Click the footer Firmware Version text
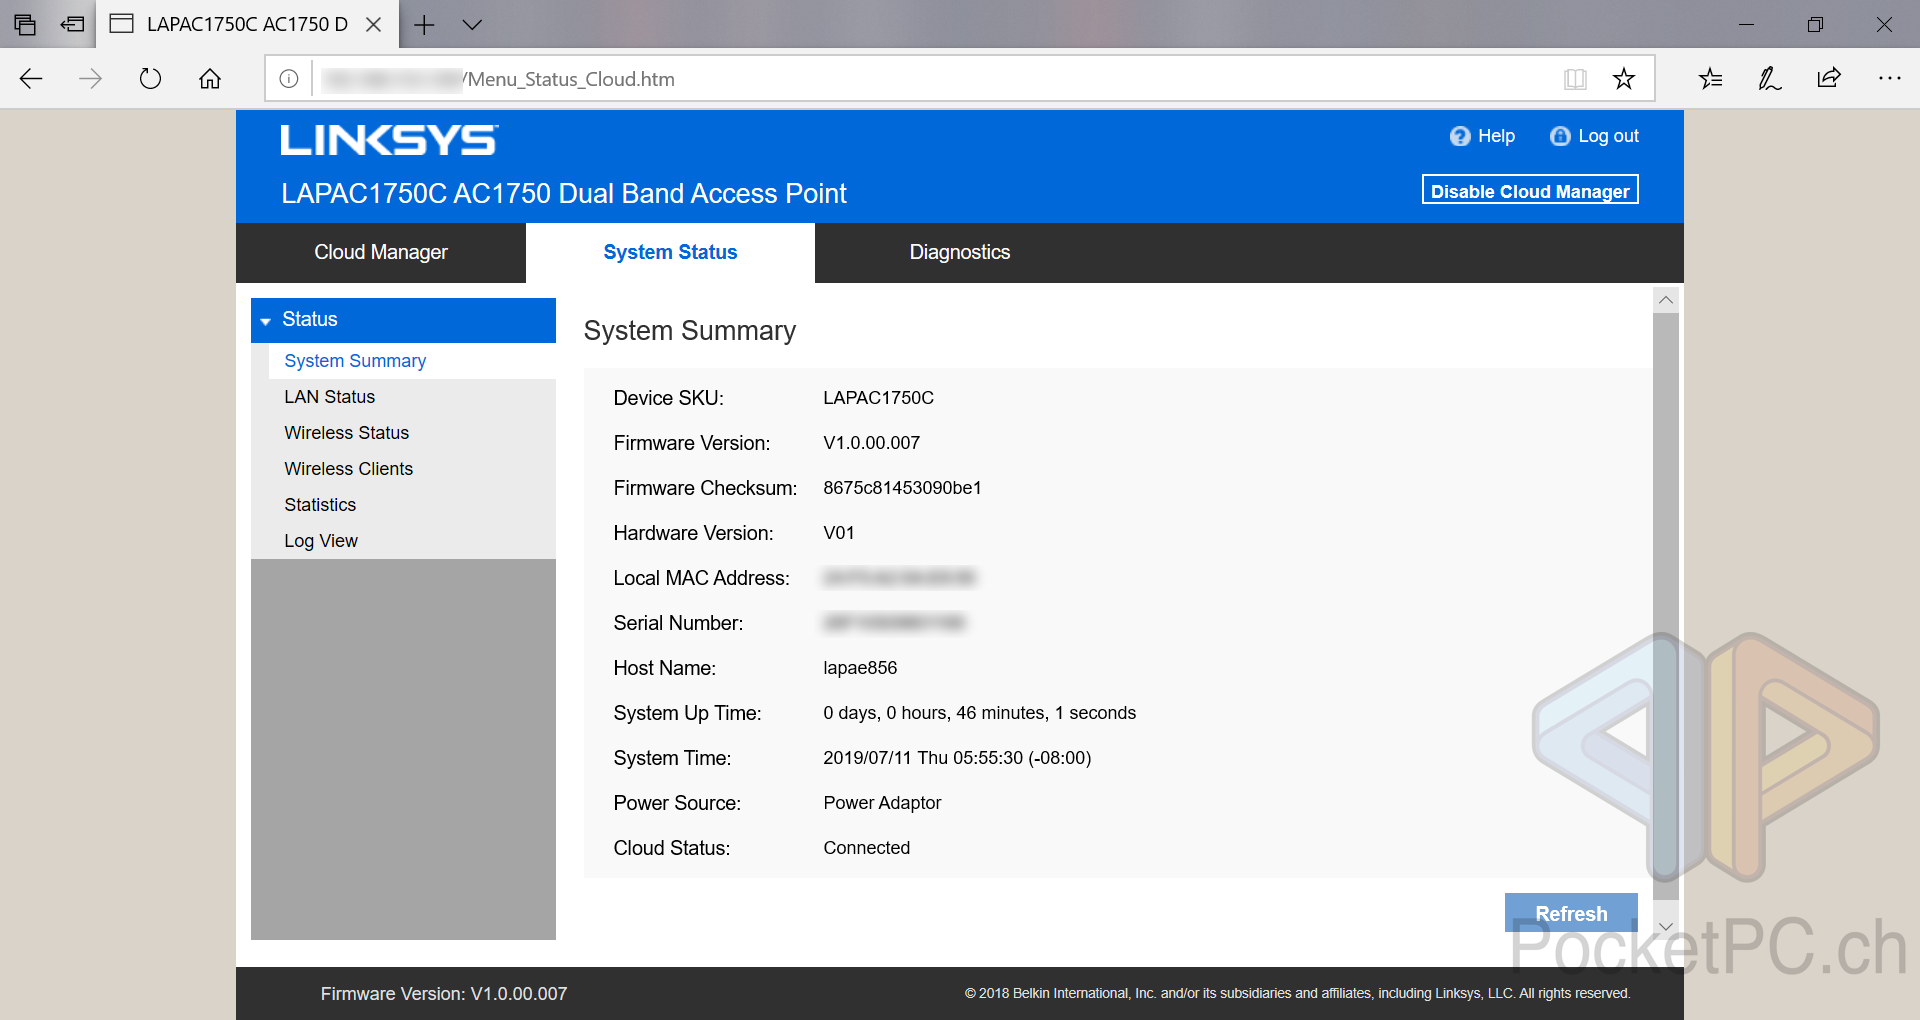Viewport: 1920px width, 1020px height. [444, 994]
